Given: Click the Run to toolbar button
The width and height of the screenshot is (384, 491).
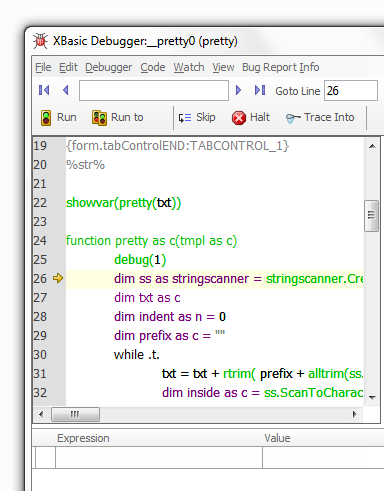Looking at the screenshot, I should pos(118,118).
